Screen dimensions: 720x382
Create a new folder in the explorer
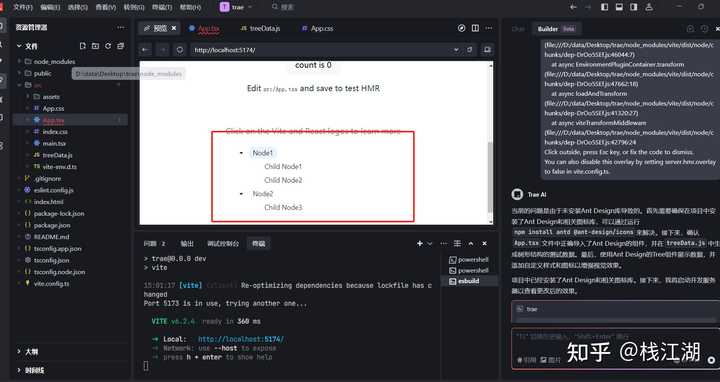[96, 46]
